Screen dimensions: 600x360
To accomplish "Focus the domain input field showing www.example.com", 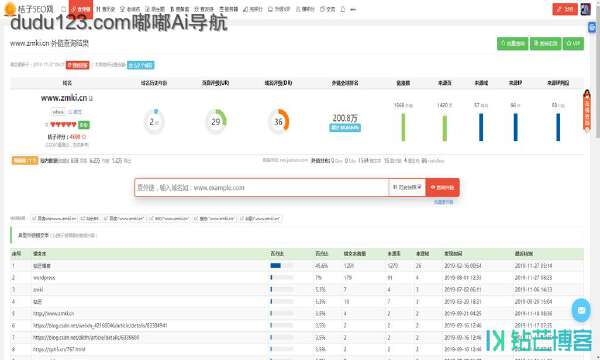I will tap(262, 187).
